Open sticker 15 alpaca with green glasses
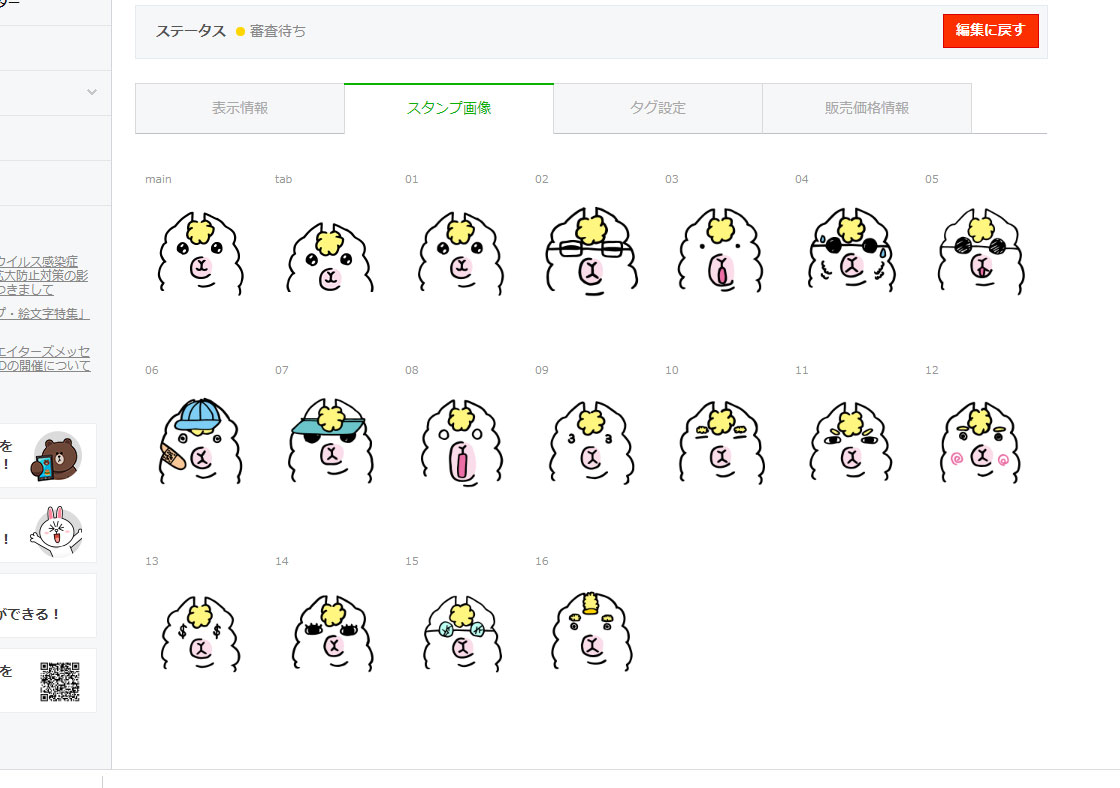Screen dimensions: 1120x788 tap(460, 633)
